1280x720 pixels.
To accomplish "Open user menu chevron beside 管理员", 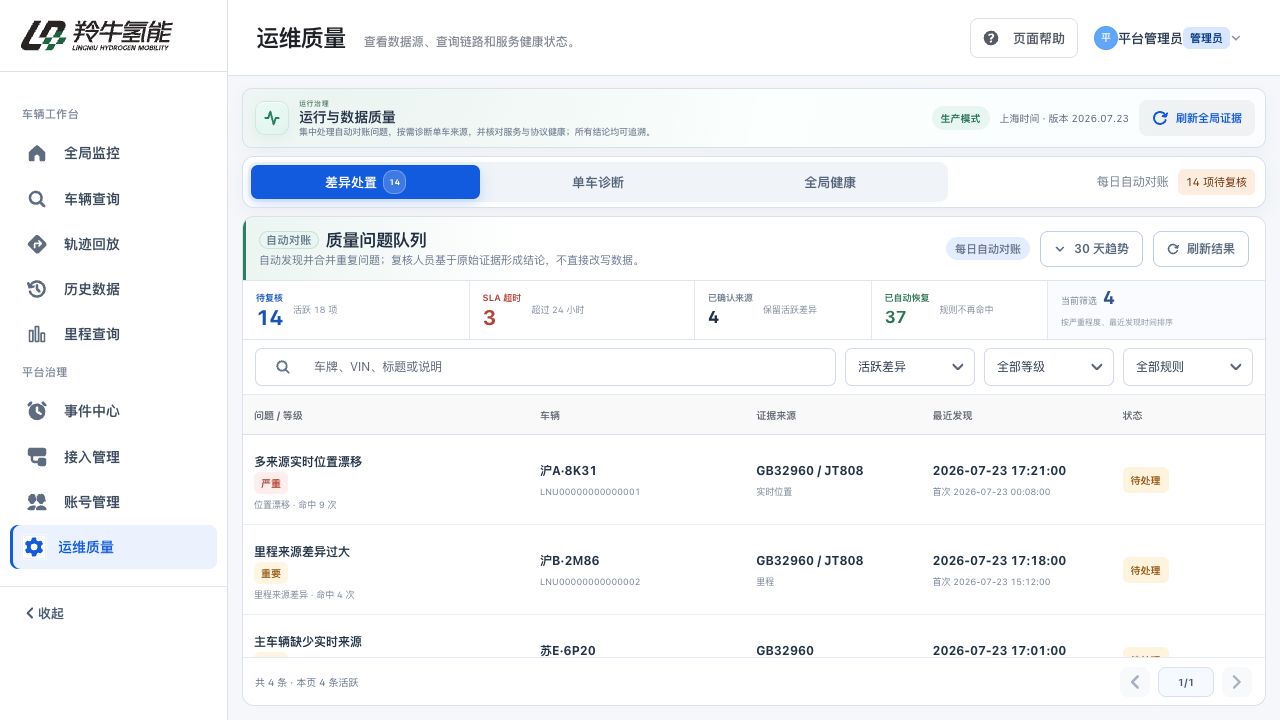I will pyautogui.click(x=1236, y=38).
